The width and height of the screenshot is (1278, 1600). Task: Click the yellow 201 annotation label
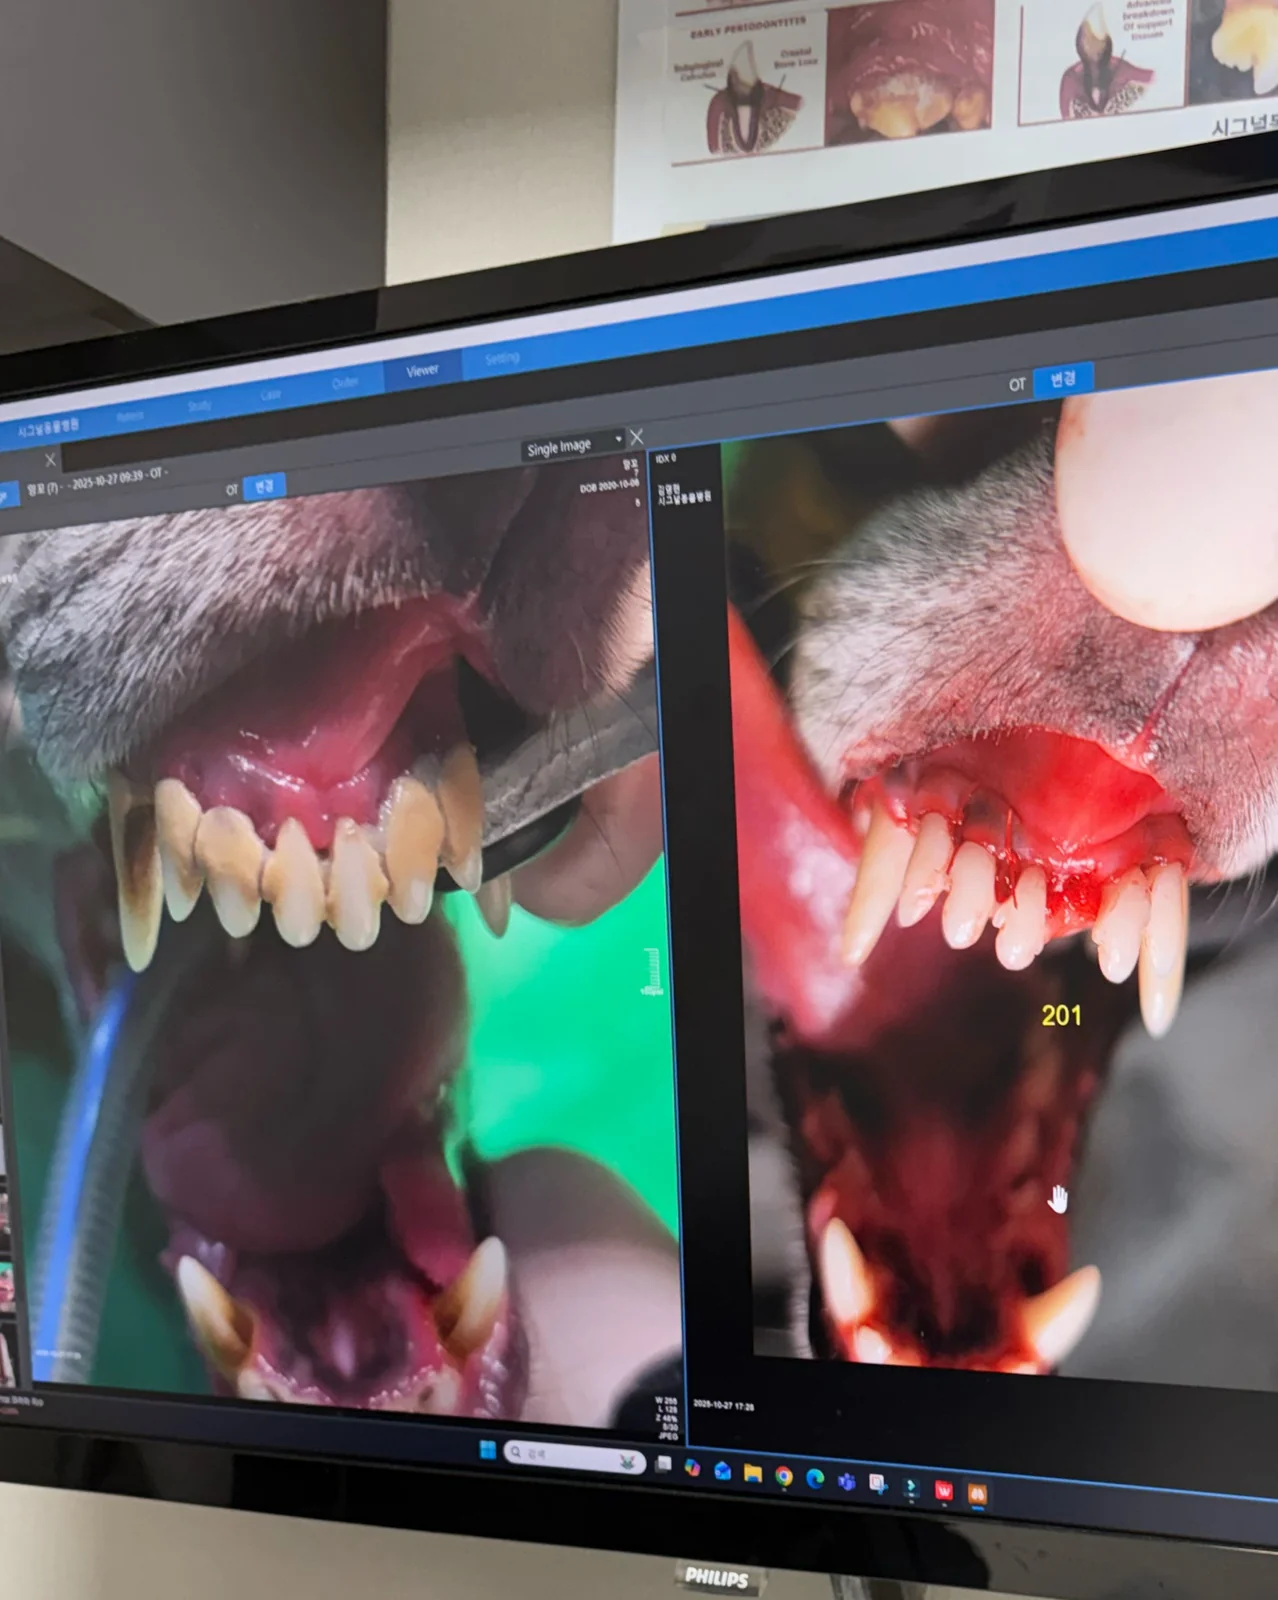[1061, 1016]
